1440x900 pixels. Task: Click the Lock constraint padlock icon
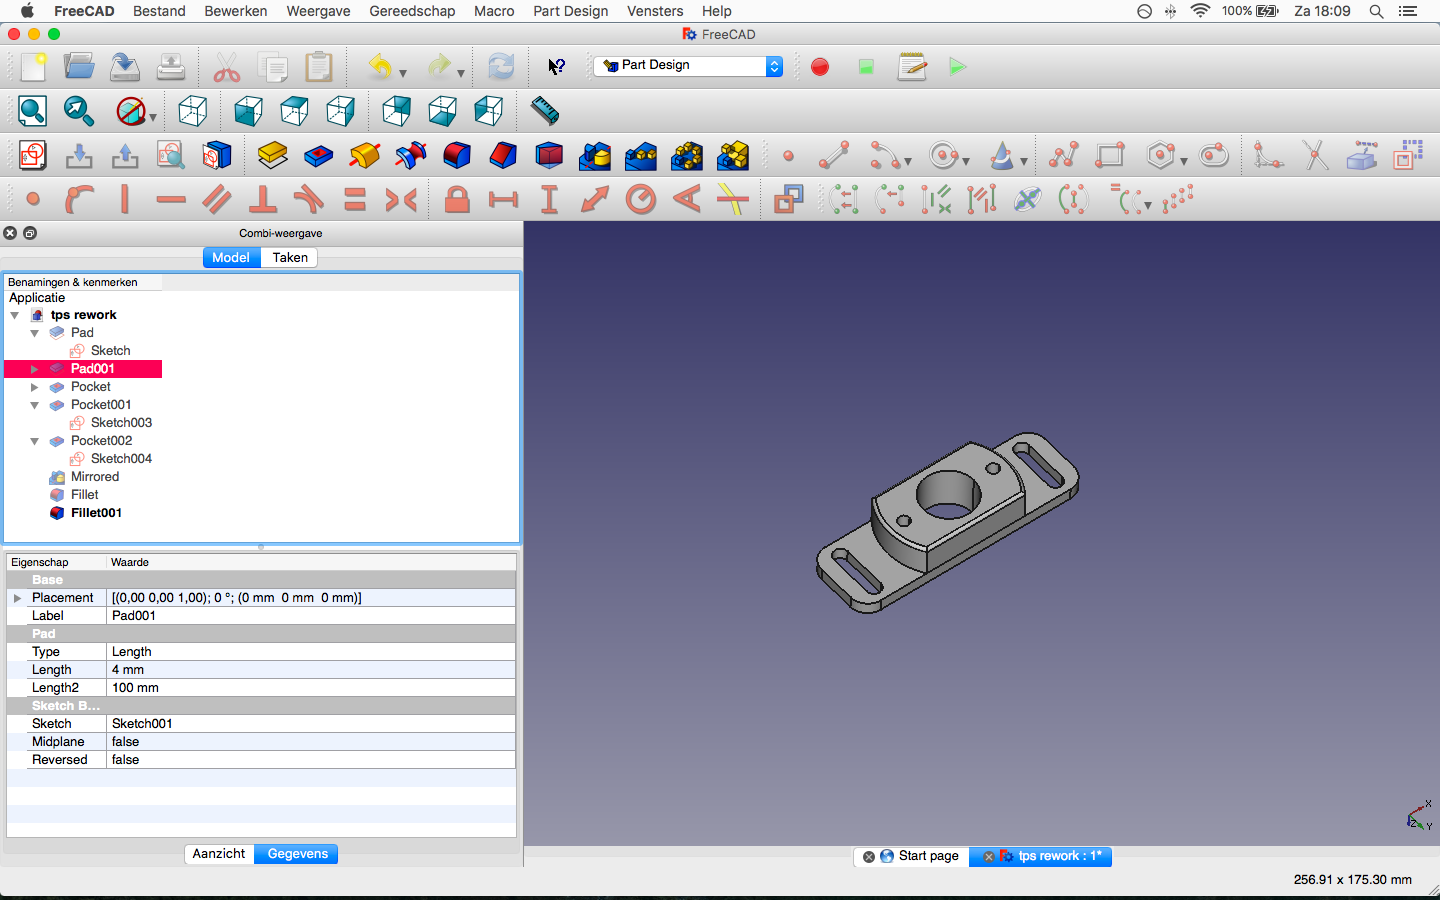457,200
